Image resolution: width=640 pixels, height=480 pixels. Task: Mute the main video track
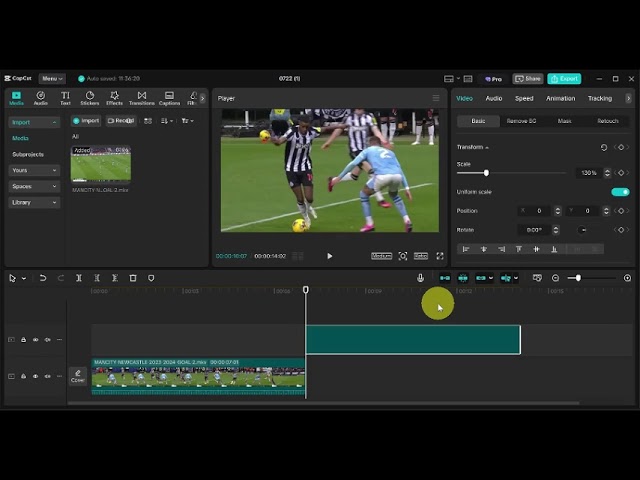click(x=47, y=376)
